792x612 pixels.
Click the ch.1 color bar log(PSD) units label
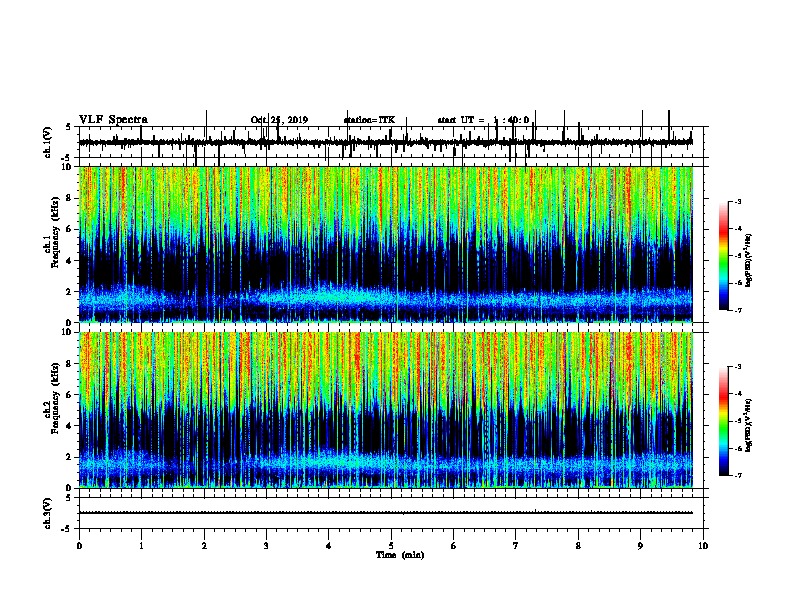[x=748, y=261]
